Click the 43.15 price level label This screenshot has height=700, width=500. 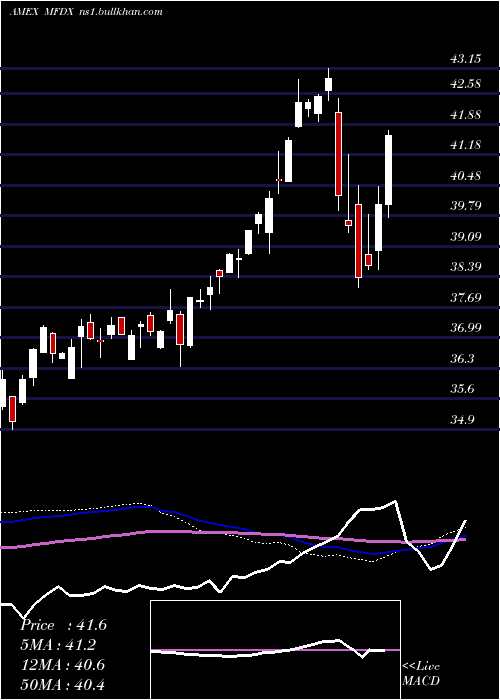coord(466,59)
